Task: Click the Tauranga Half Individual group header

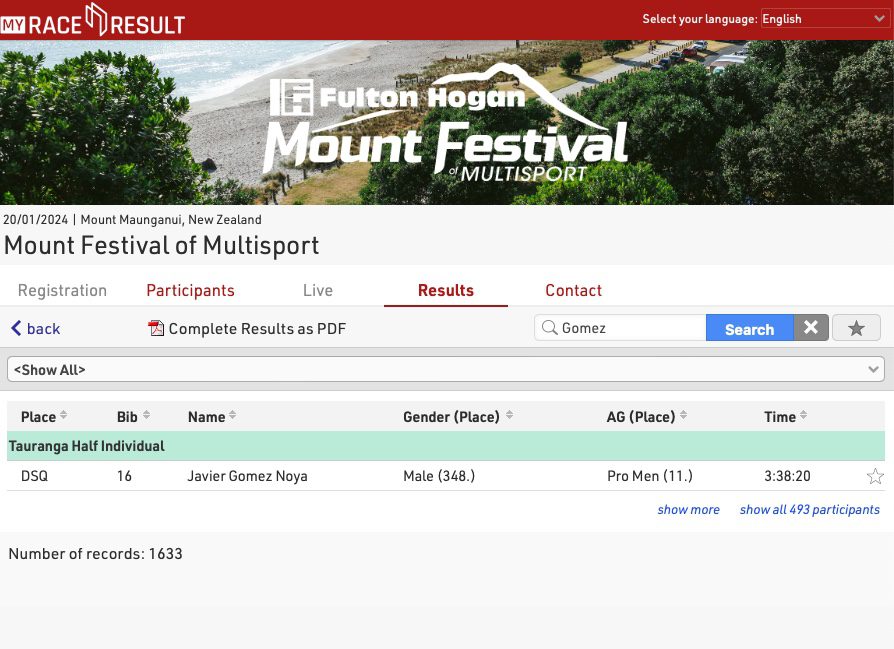Action: [446, 446]
